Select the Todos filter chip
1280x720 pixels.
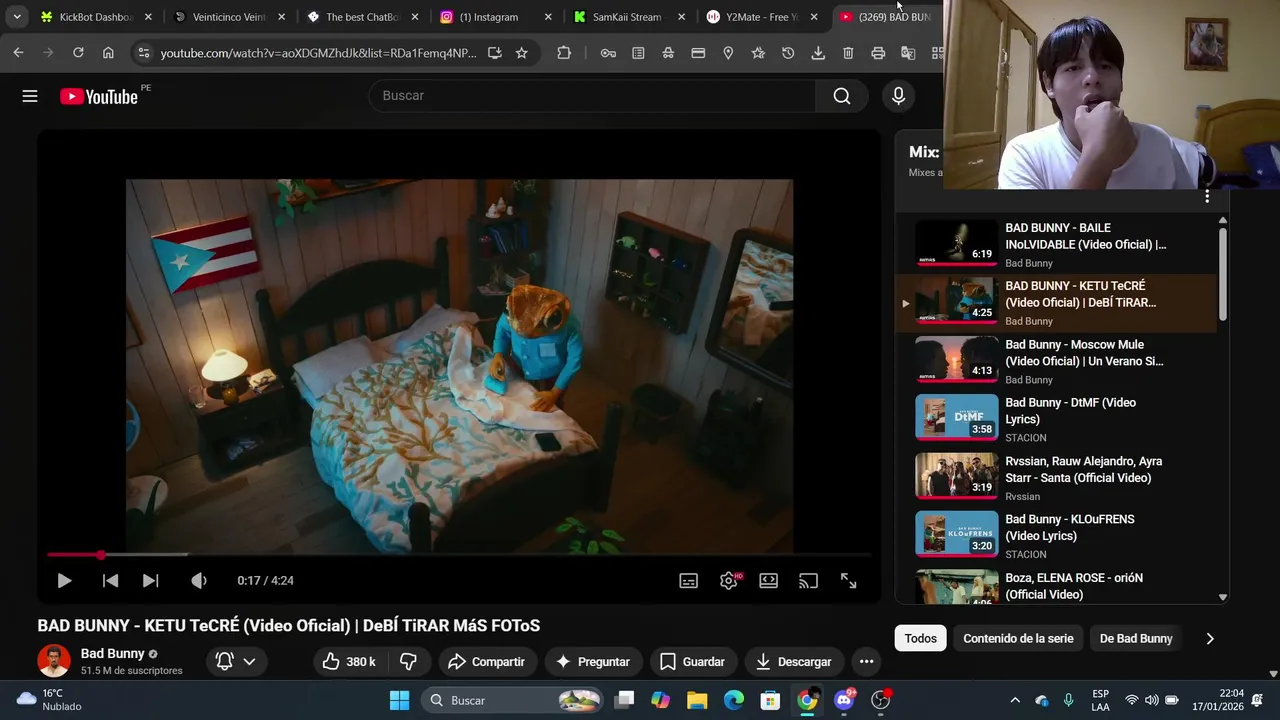coord(921,638)
